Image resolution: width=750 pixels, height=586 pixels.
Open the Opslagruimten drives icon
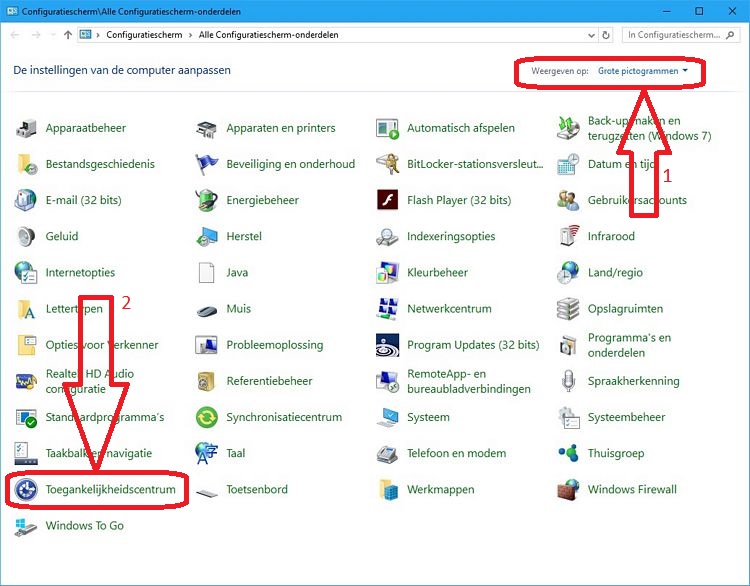[568, 309]
